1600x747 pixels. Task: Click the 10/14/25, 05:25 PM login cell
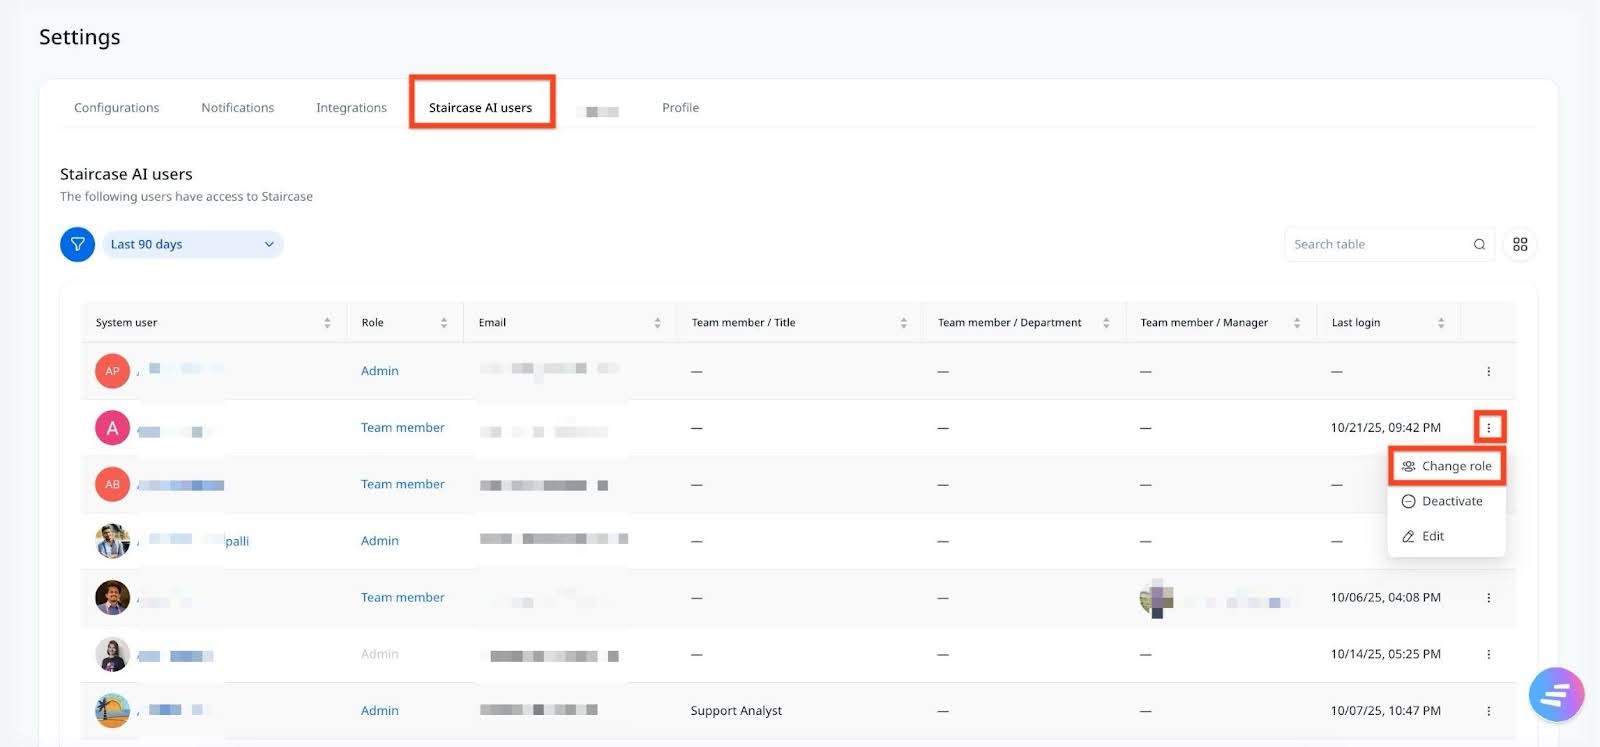click(x=1386, y=654)
